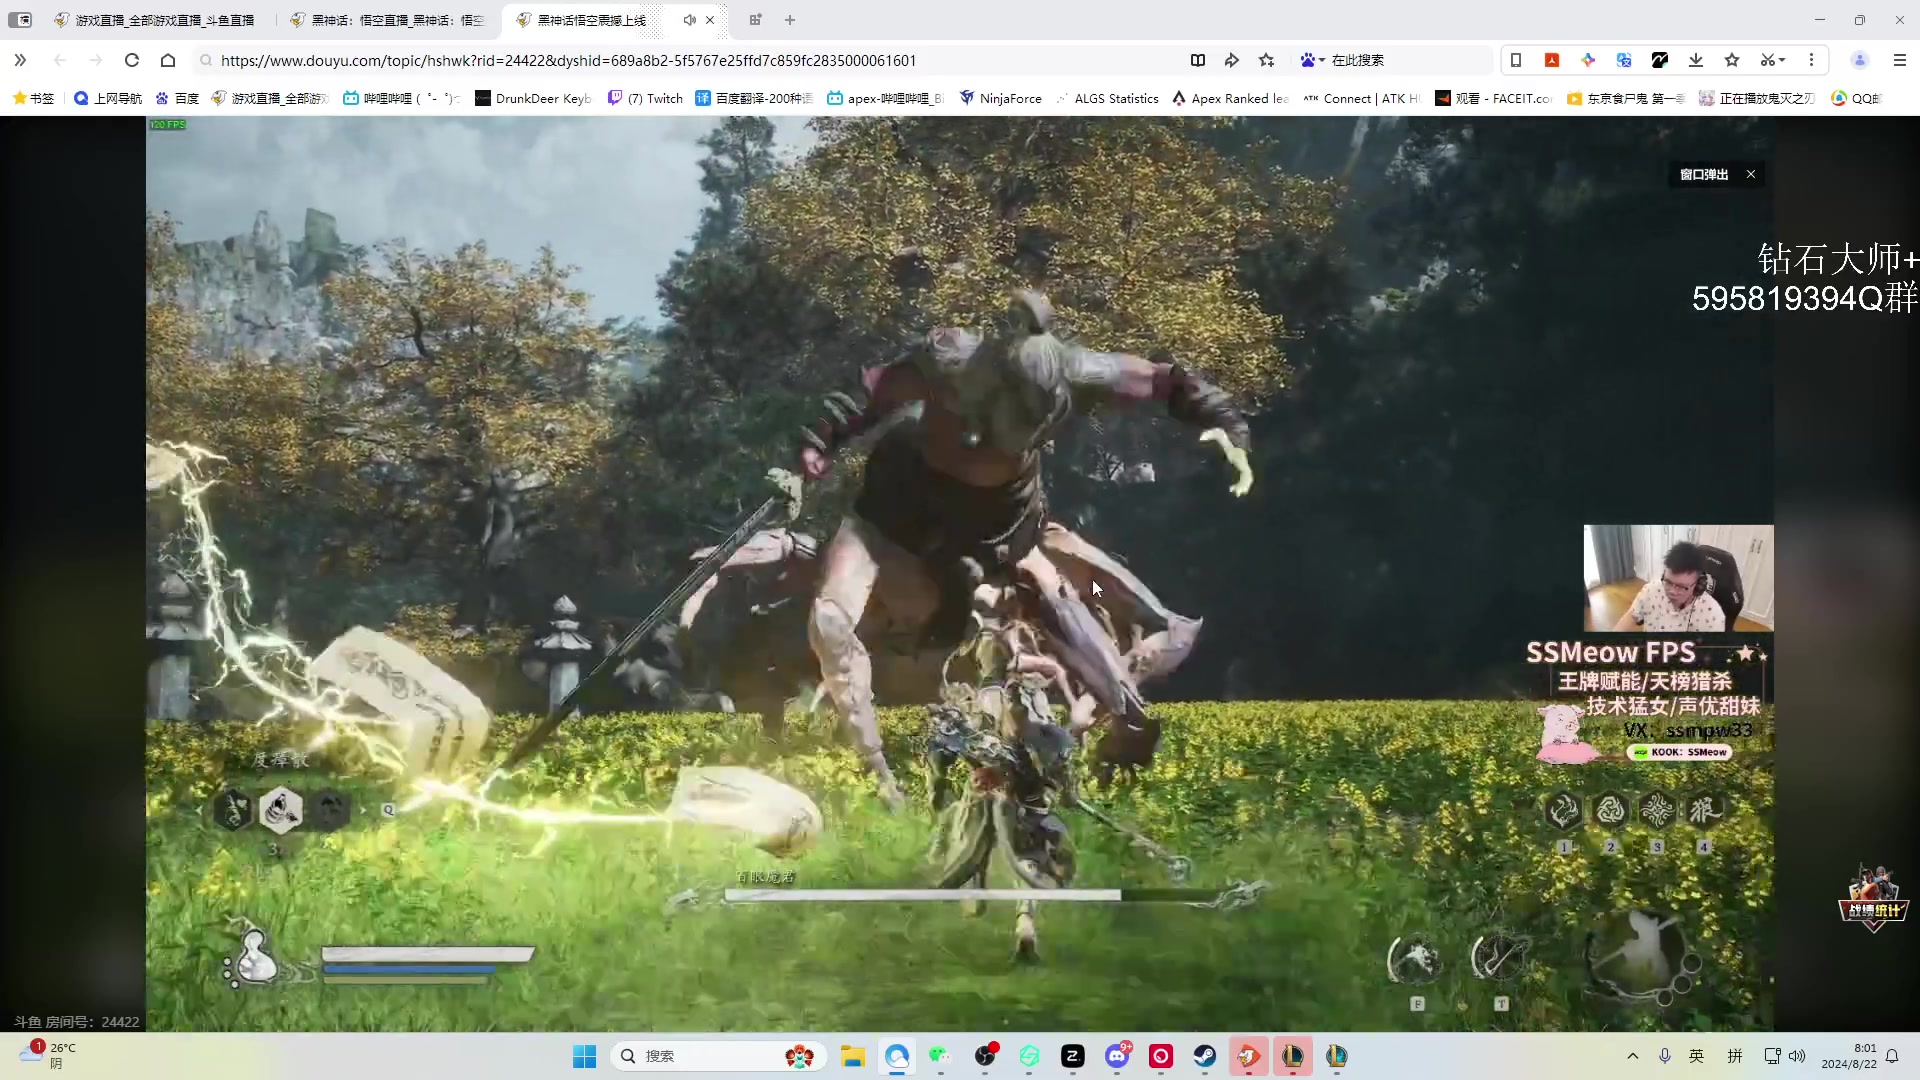Screen dimensions: 1920x1080
Task: Open the mobile view extension icon
Action: coord(1516,60)
